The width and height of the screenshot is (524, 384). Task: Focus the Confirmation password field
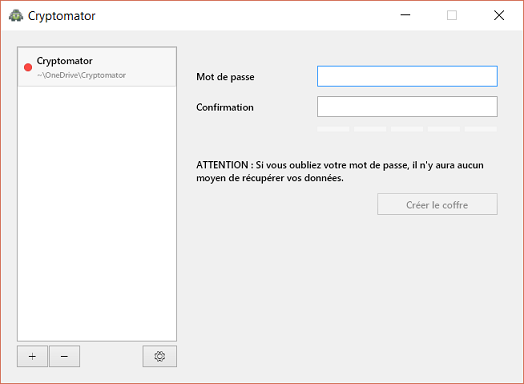click(407, 107)
